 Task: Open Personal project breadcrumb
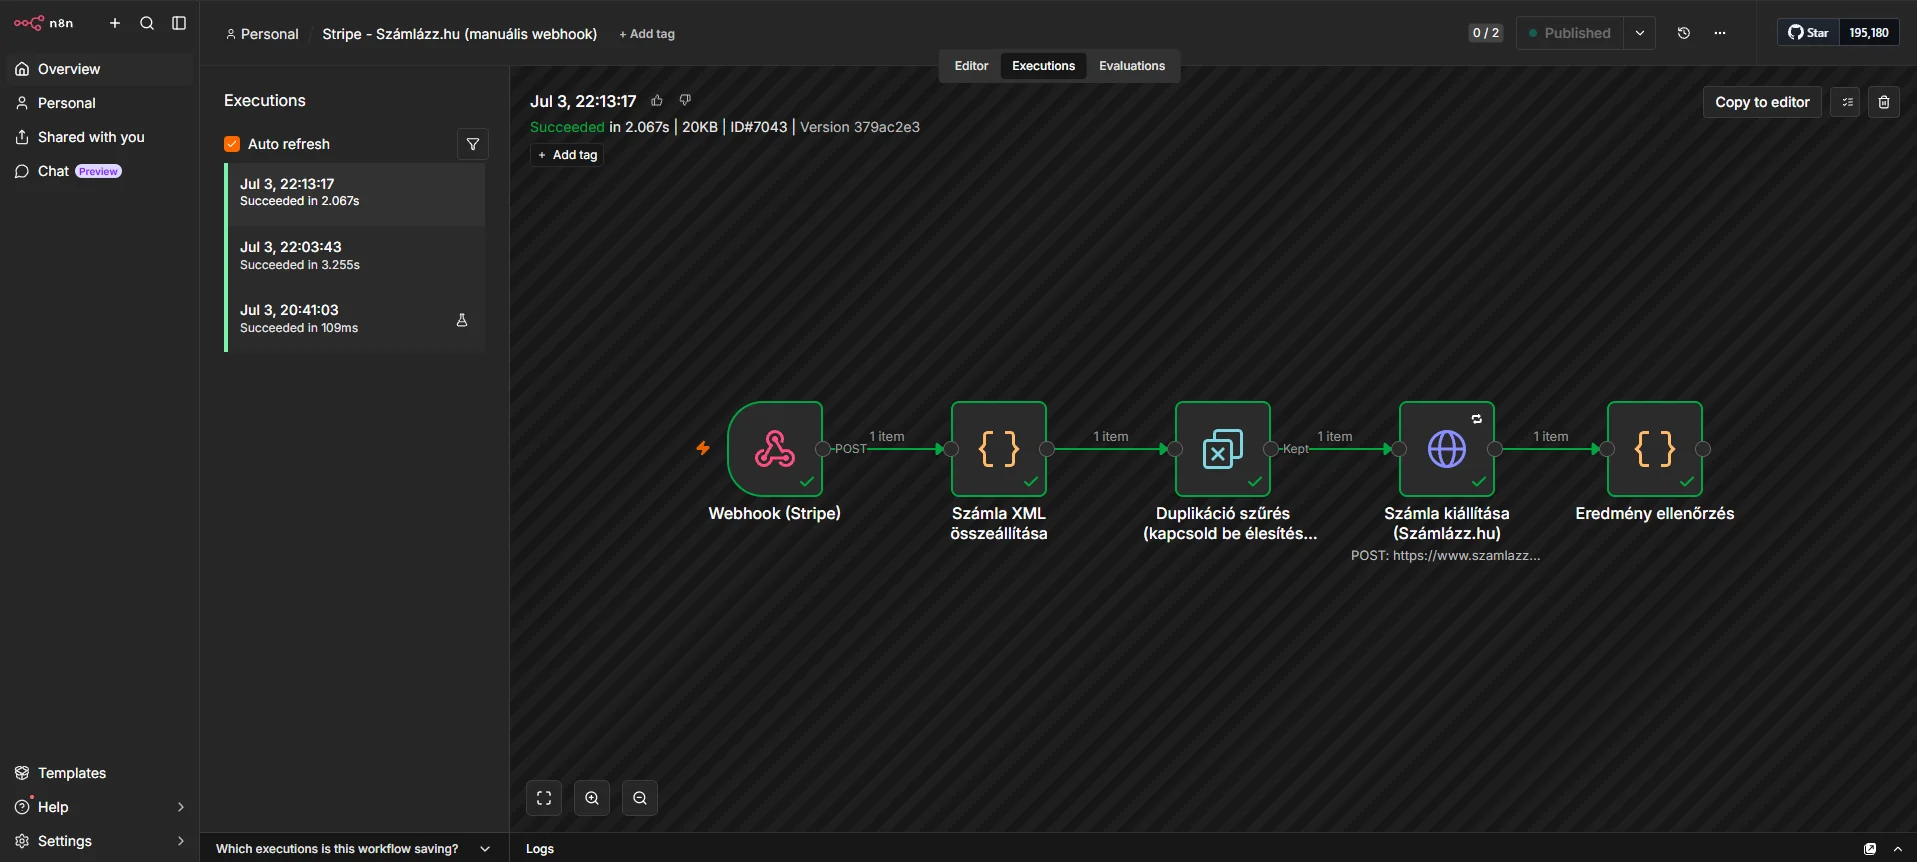tap(262, 34)
